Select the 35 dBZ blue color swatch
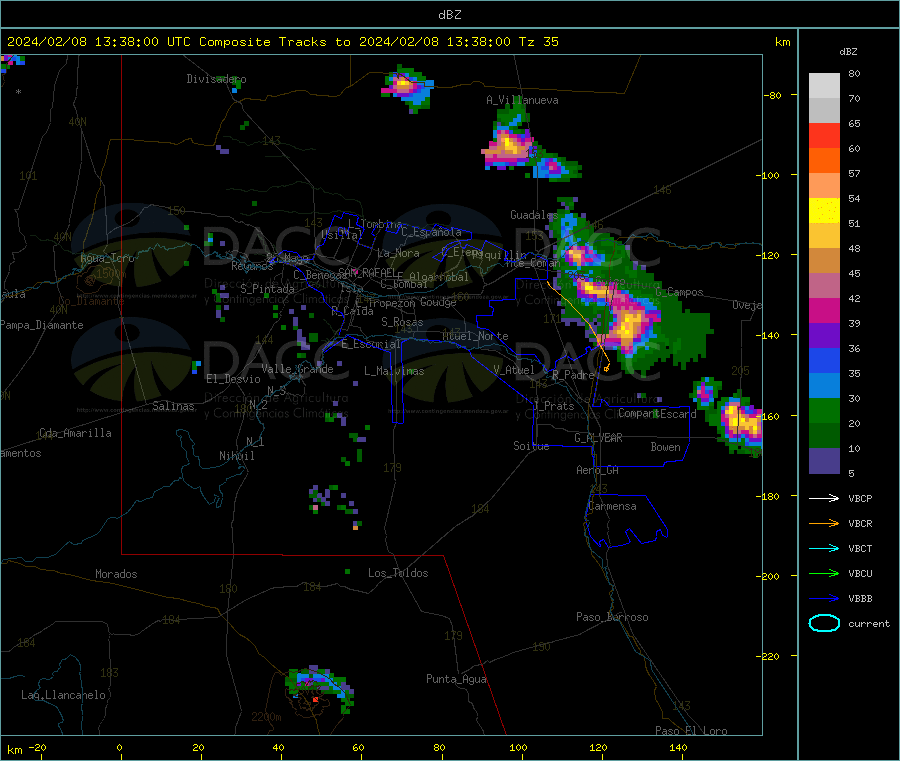This screenshot has width=900, height=761. [824, 385]
